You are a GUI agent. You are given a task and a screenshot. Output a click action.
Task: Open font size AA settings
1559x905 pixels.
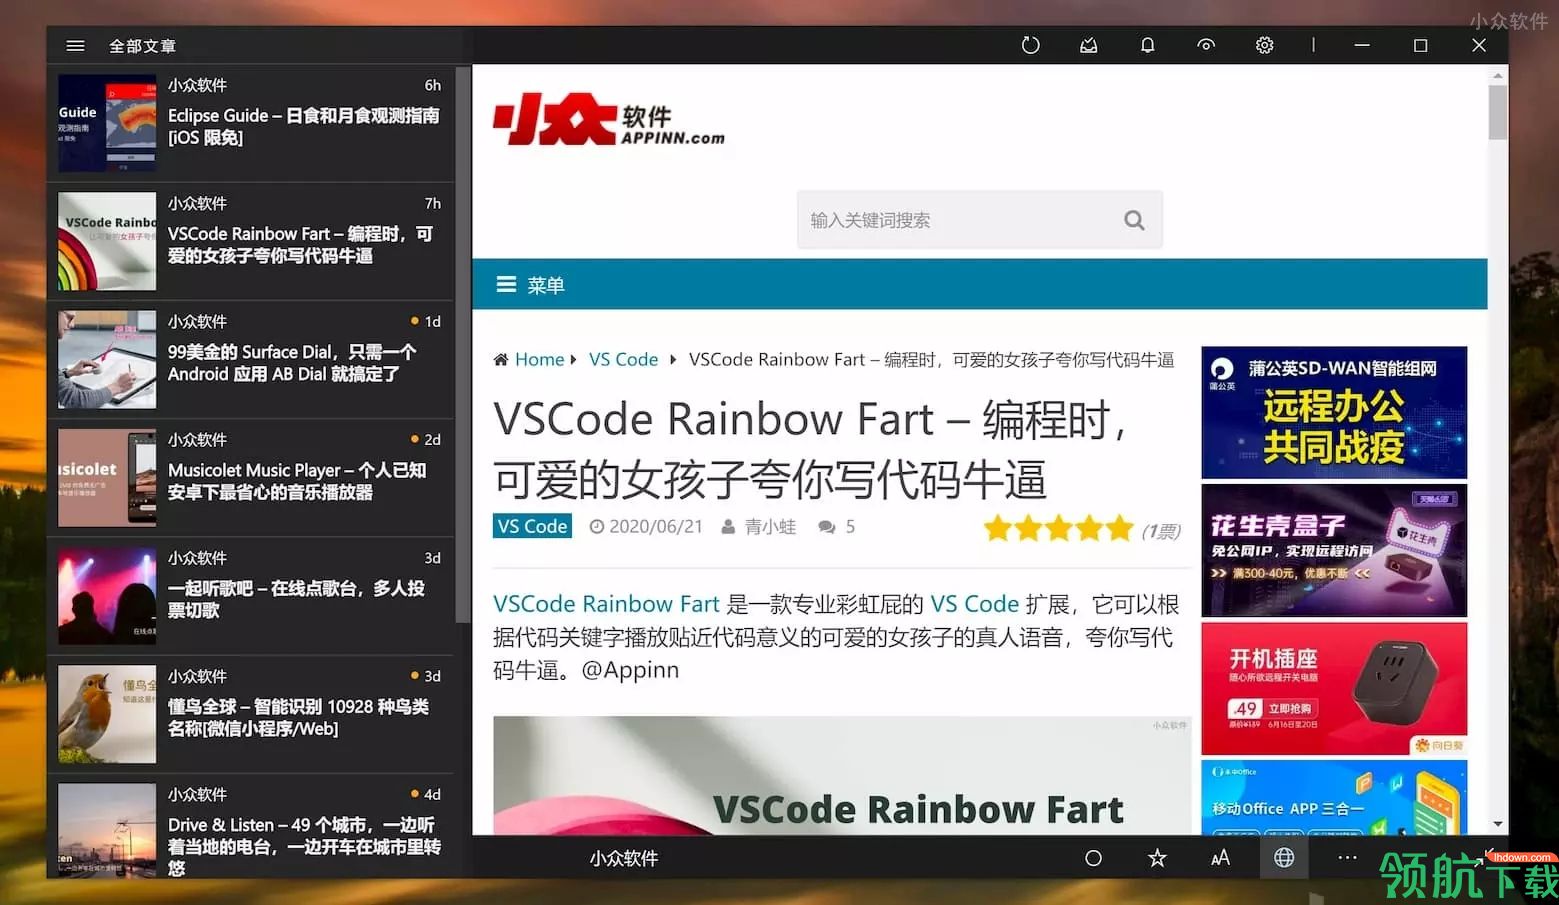(x=1220, y=858)
